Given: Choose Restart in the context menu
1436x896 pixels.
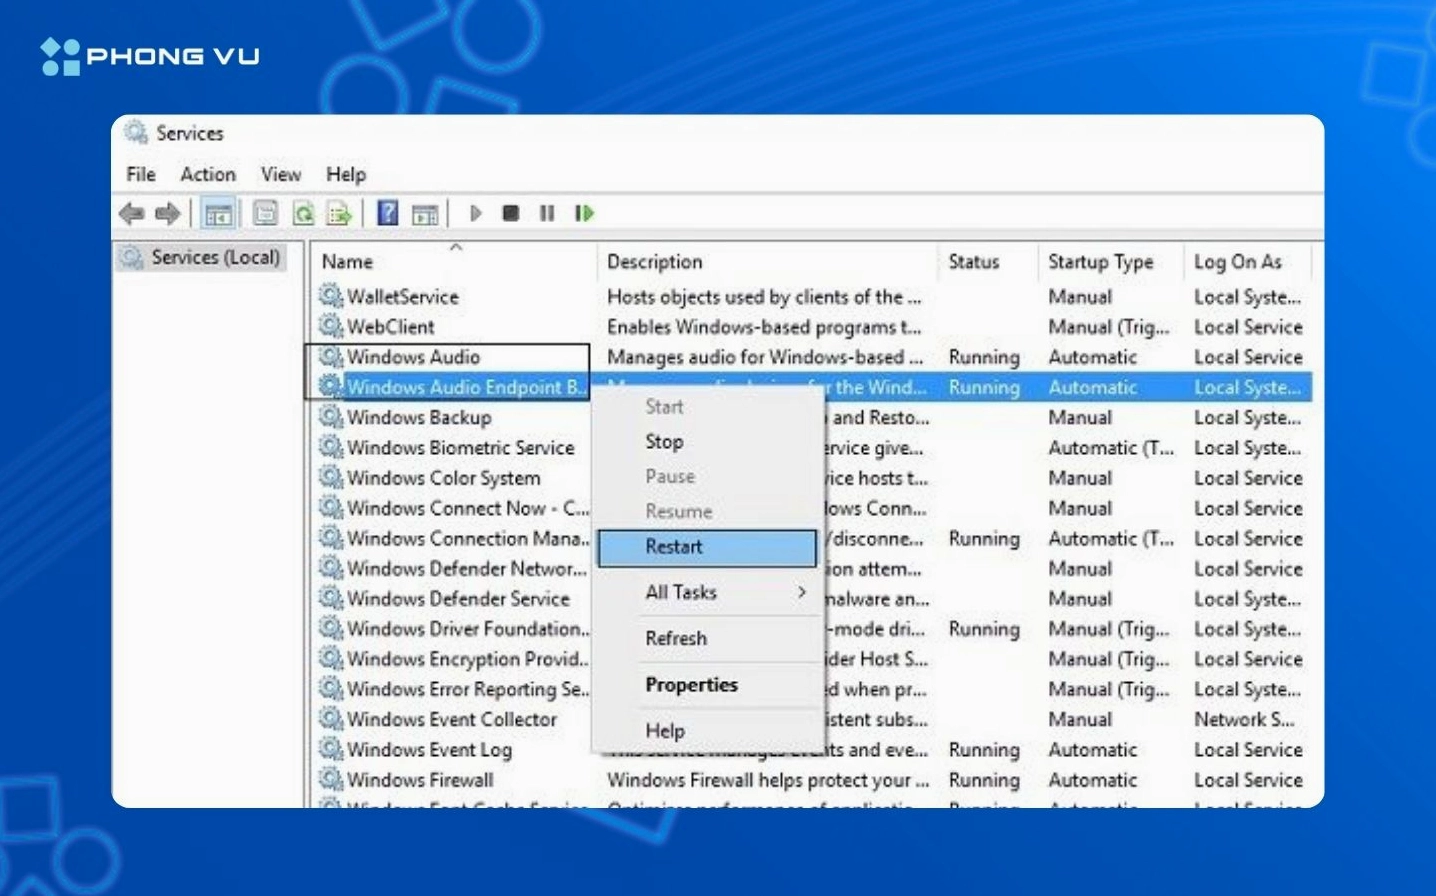Looking at the screenshot, I should [707, 547].
